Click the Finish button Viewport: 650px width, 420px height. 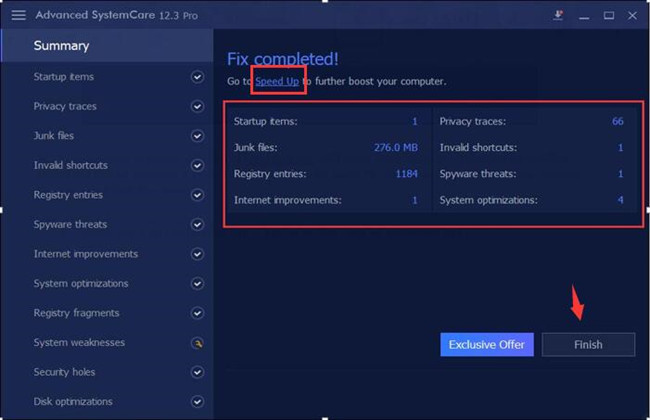(588, 345)
